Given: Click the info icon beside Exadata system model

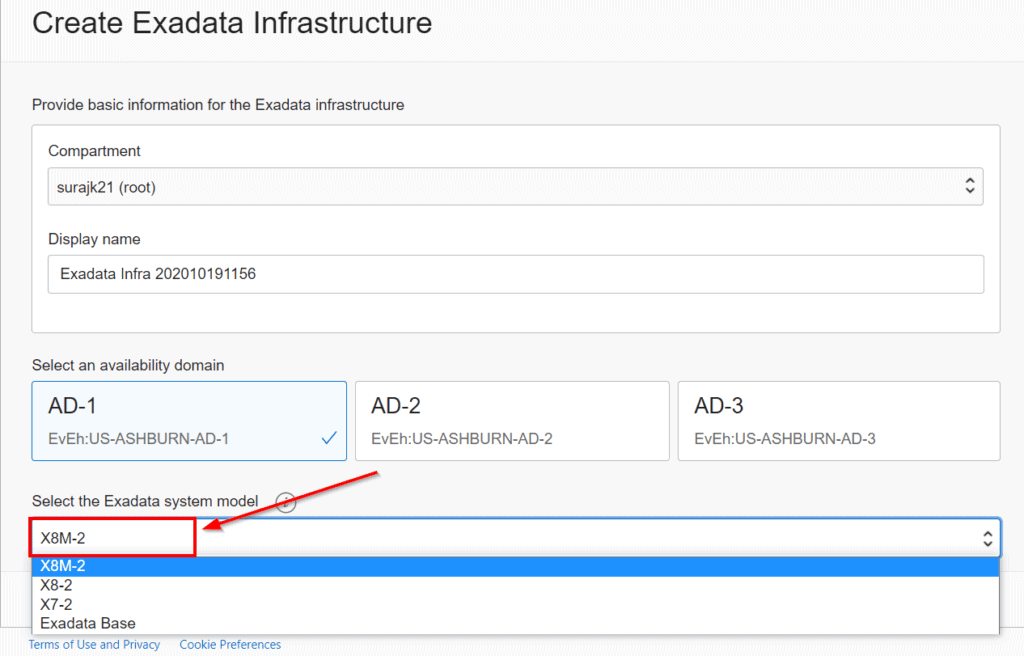Looking at the screenshot, I should click(285, 502).
